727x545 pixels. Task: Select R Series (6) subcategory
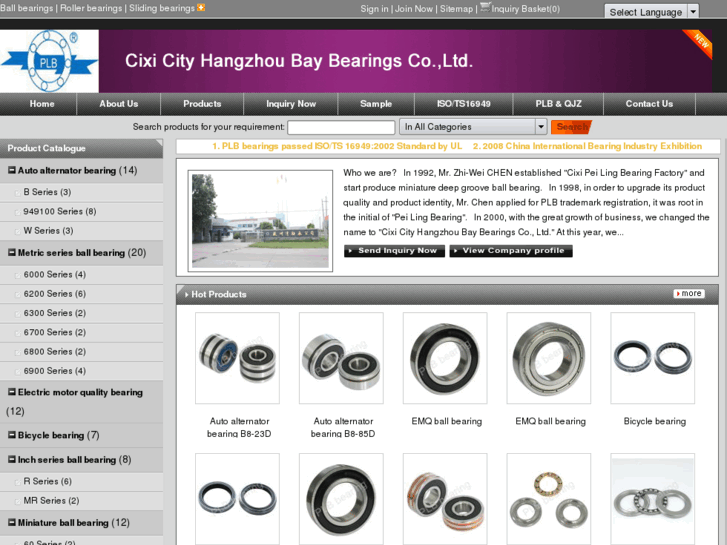[x=48, y=481]
